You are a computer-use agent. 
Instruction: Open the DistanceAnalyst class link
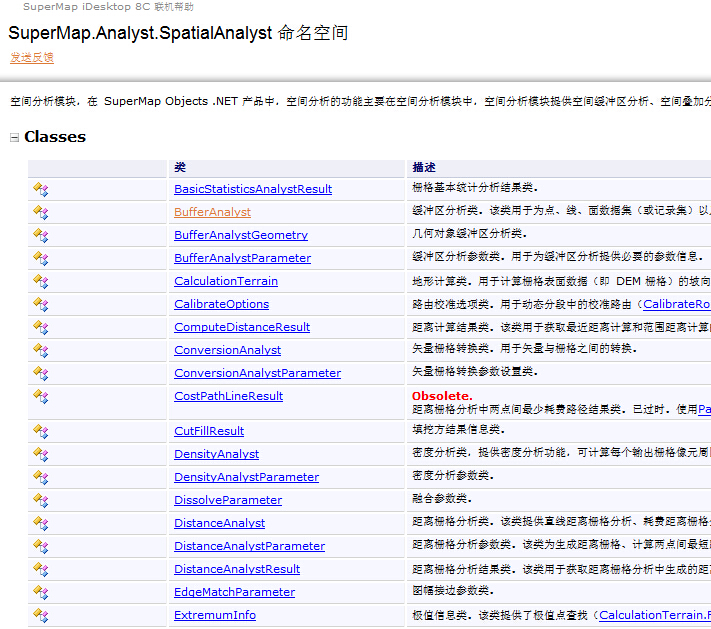click(x=219, y=523)
